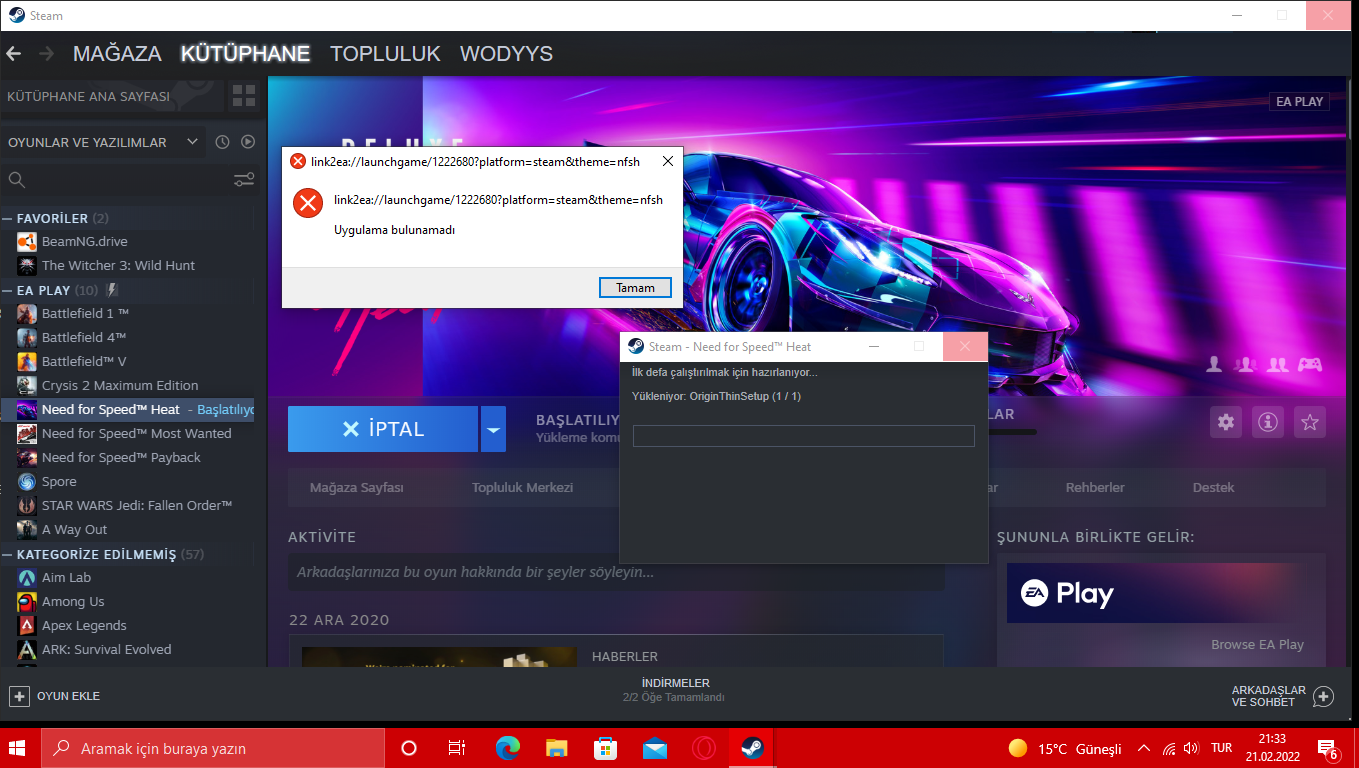Sort the game list by recent activity
This screenshot has width=1359, height=768.
(222, 142)
